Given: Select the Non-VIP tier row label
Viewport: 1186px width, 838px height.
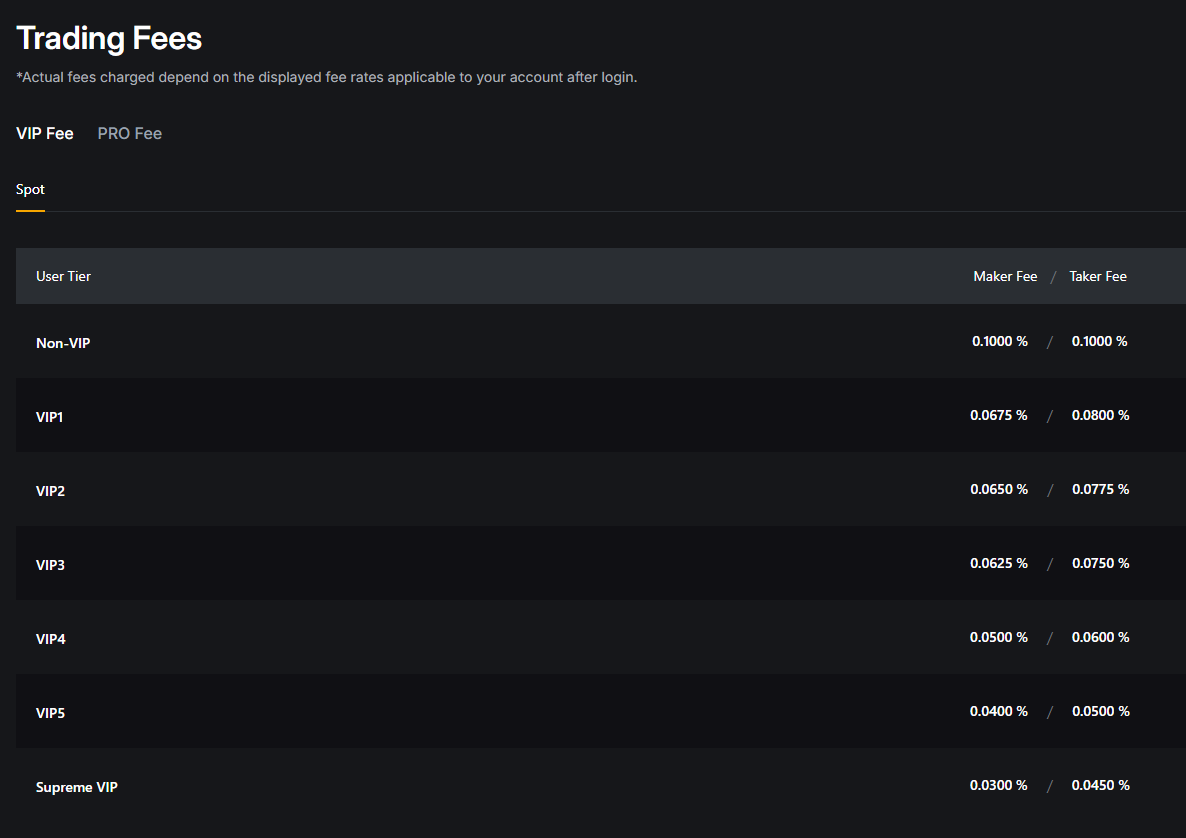Looking at the screenshot, I should 63,343.
